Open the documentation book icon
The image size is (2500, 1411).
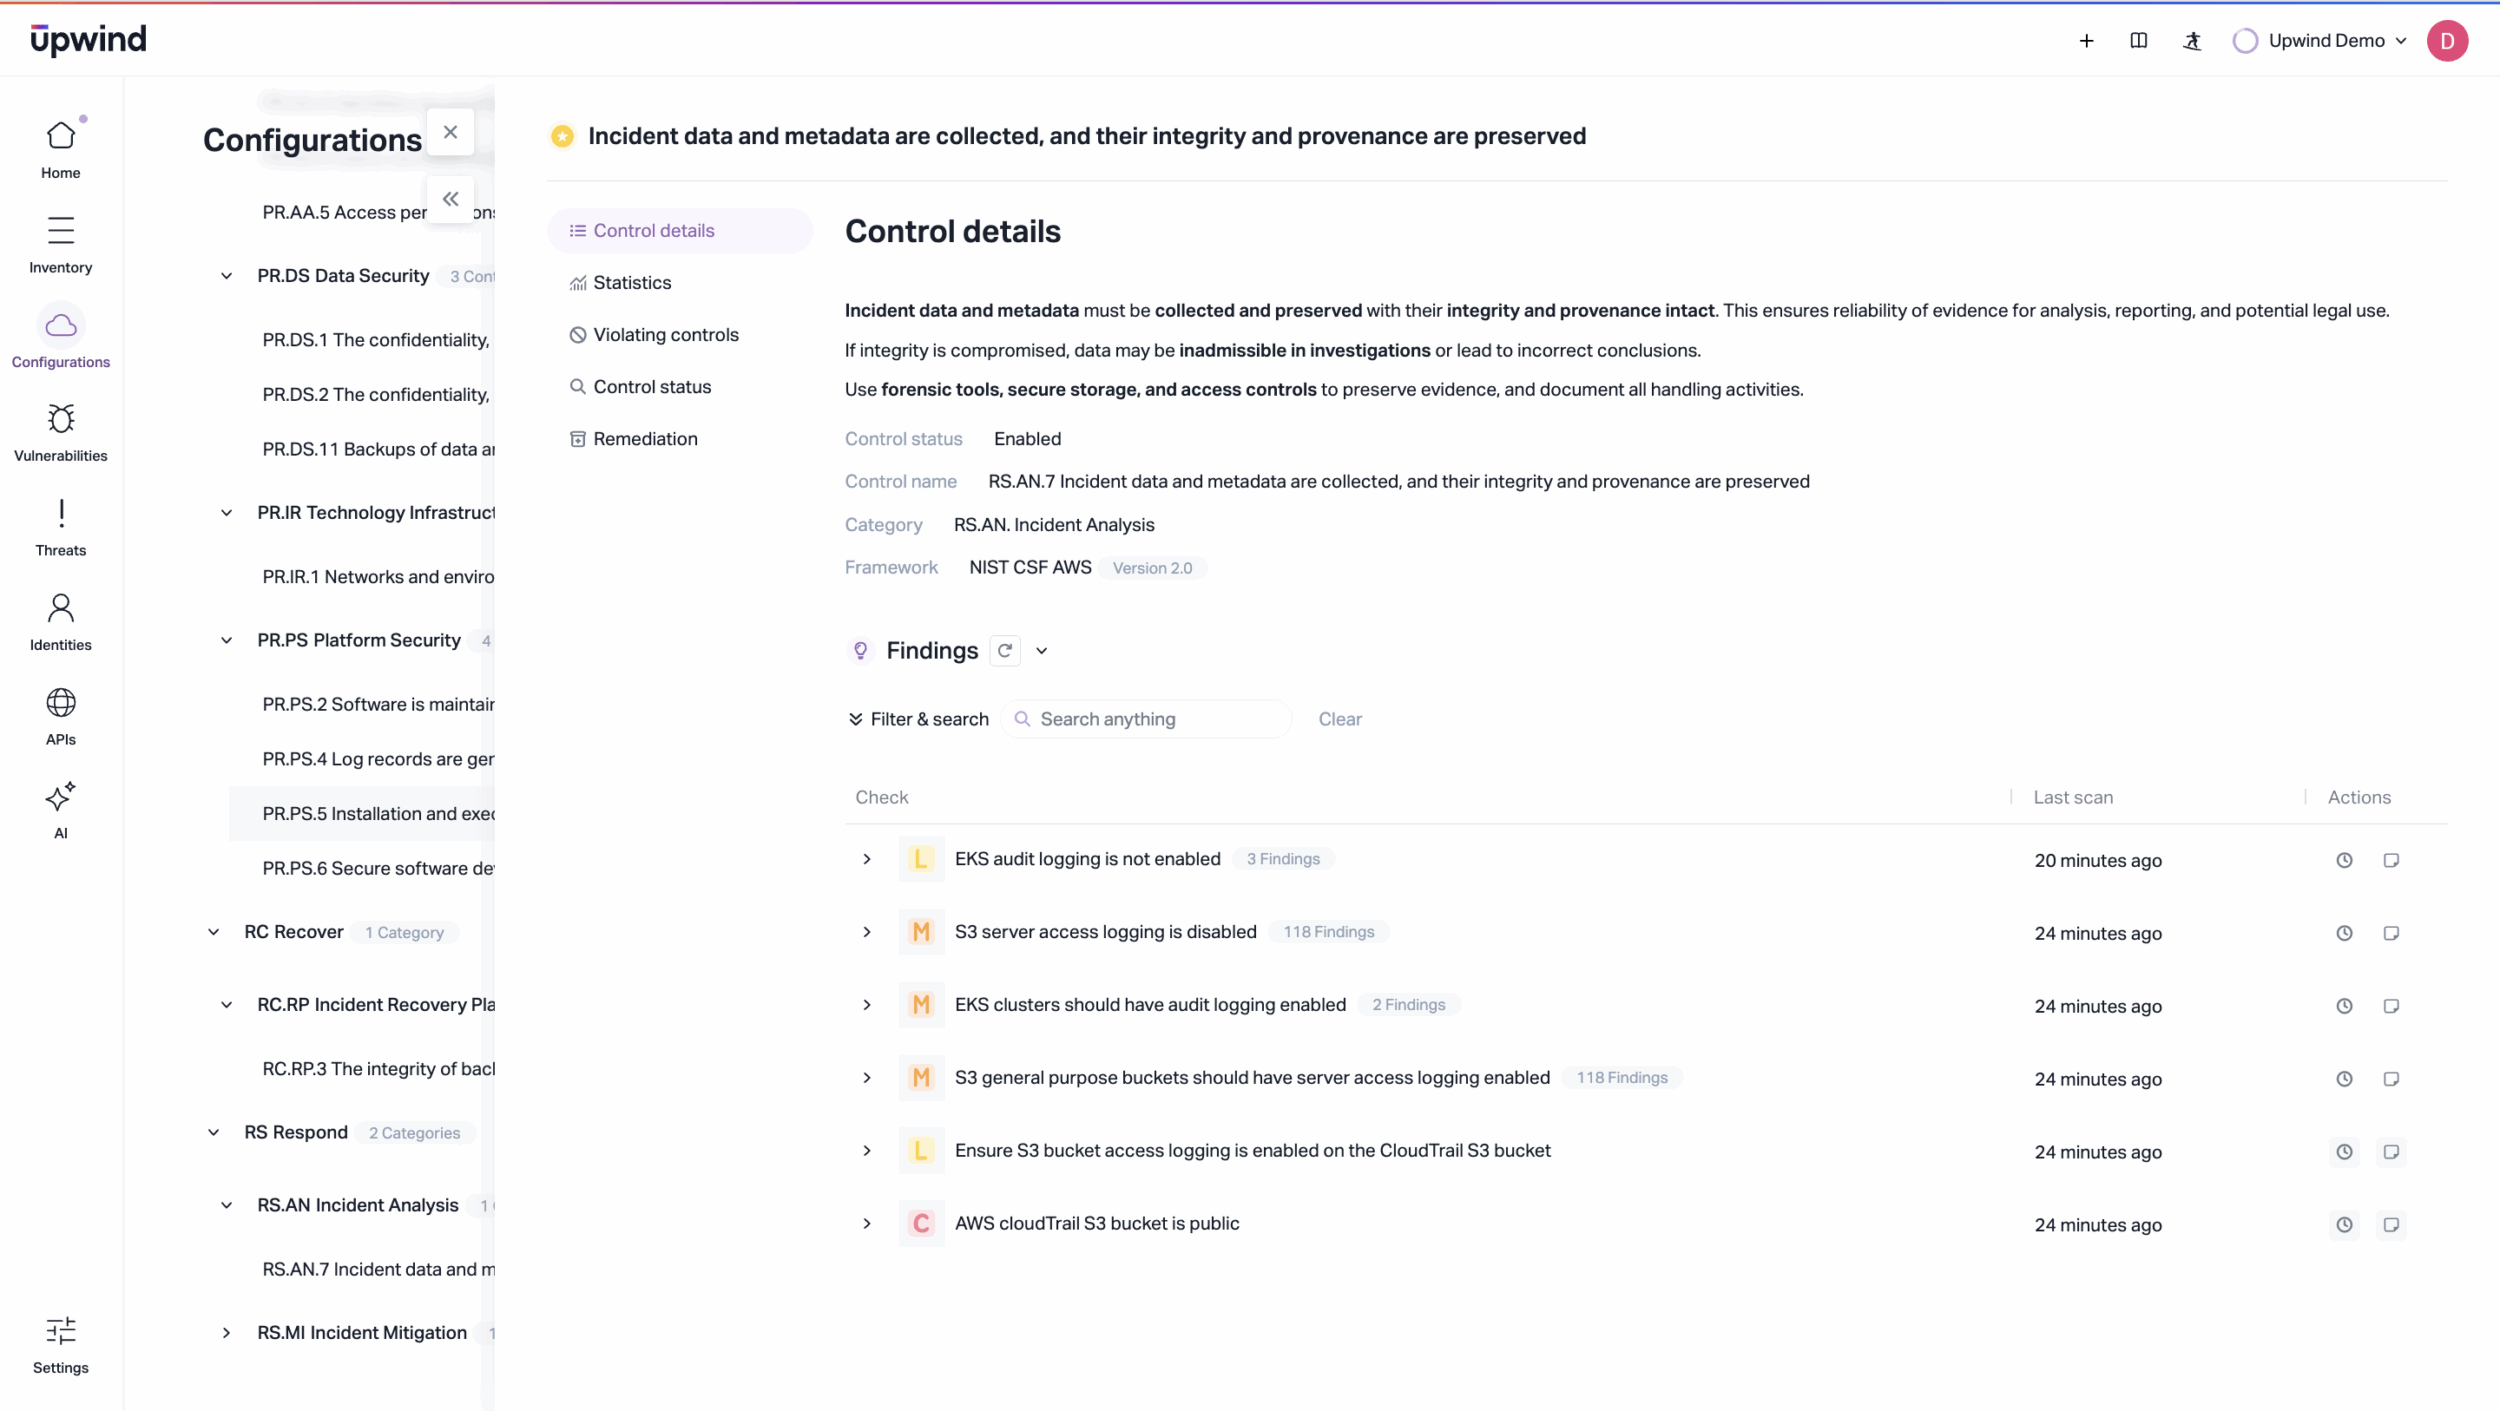(2138, 41)
